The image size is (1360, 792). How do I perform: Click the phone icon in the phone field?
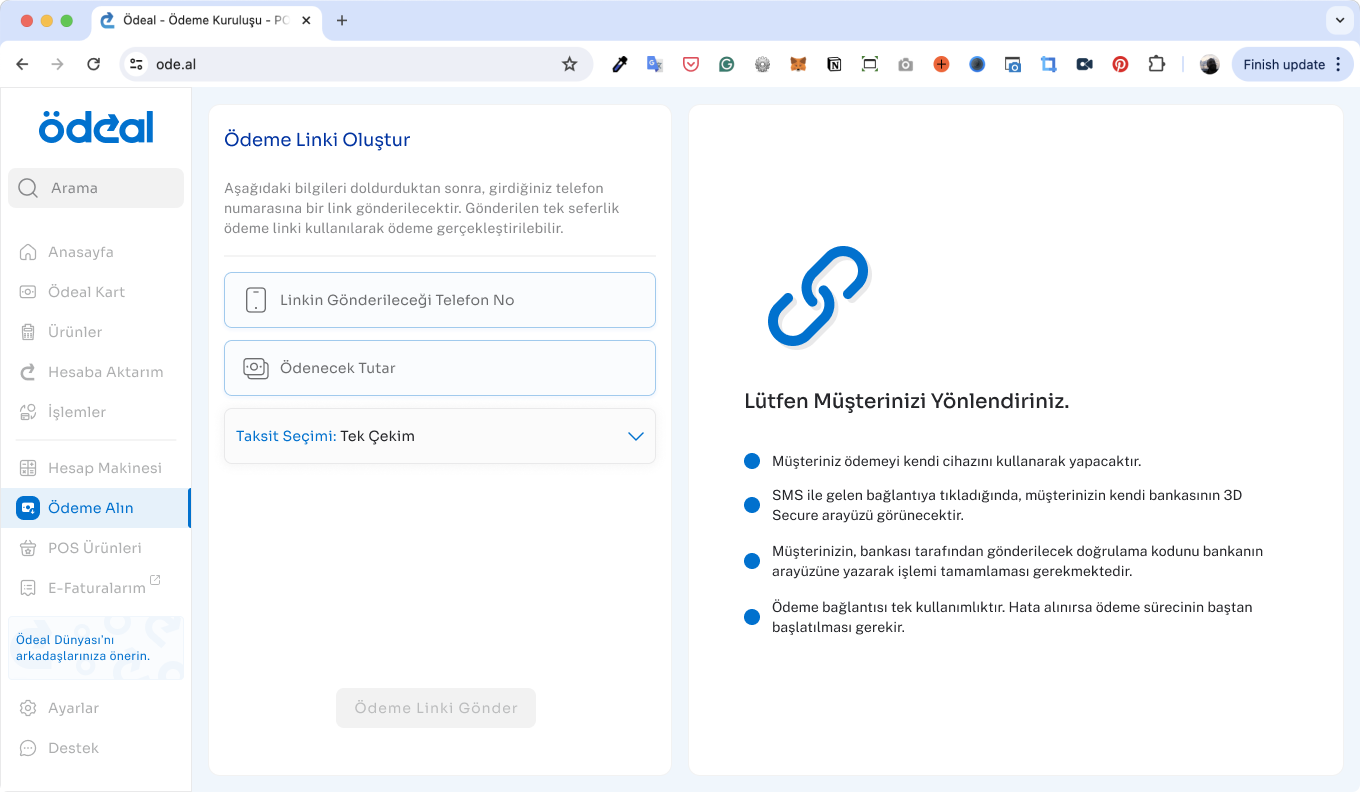click(x=256, y=300)
